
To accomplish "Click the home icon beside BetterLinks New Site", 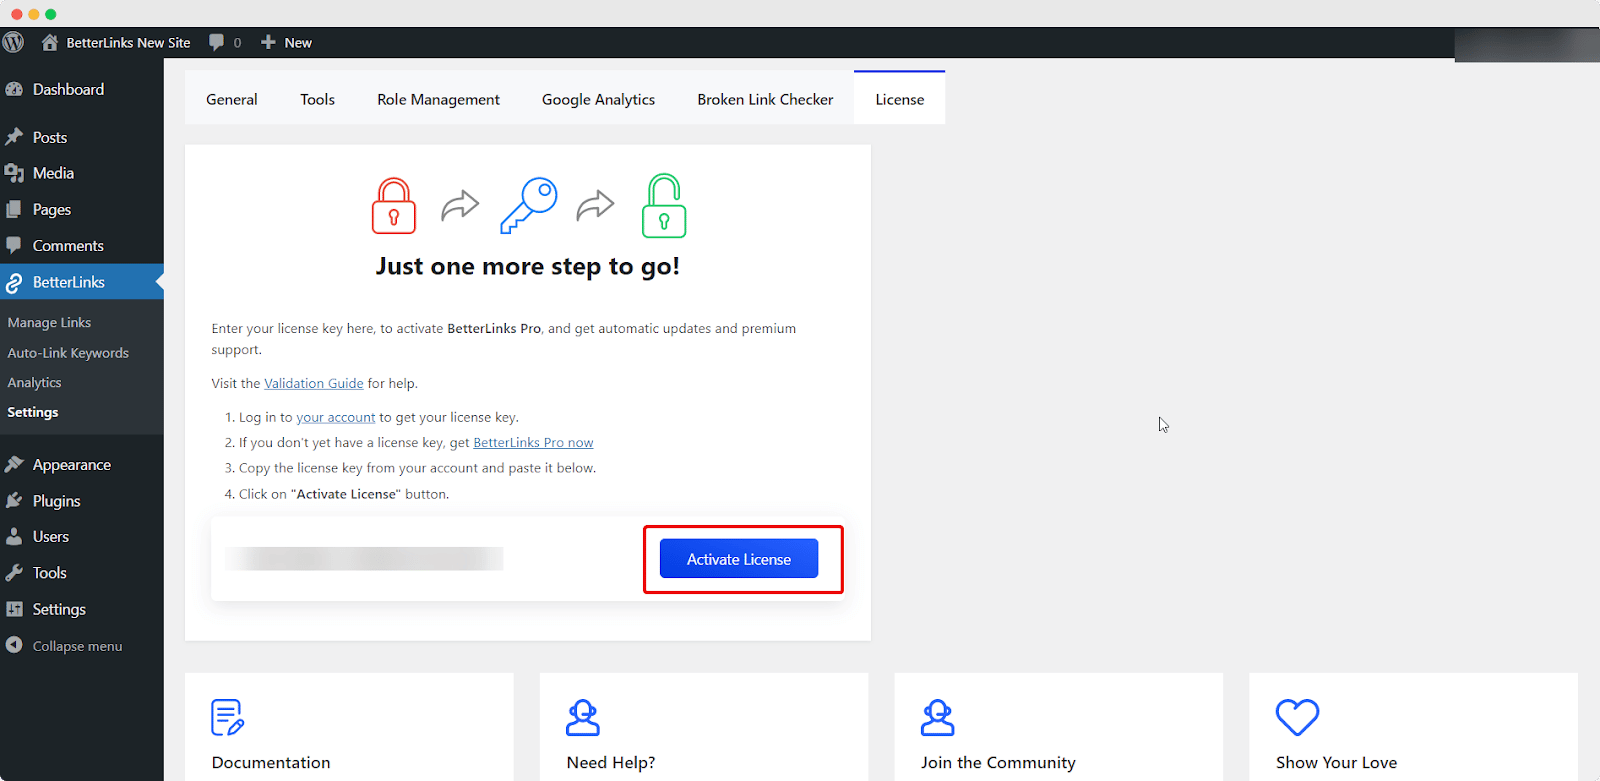I will tap(50, 42).
